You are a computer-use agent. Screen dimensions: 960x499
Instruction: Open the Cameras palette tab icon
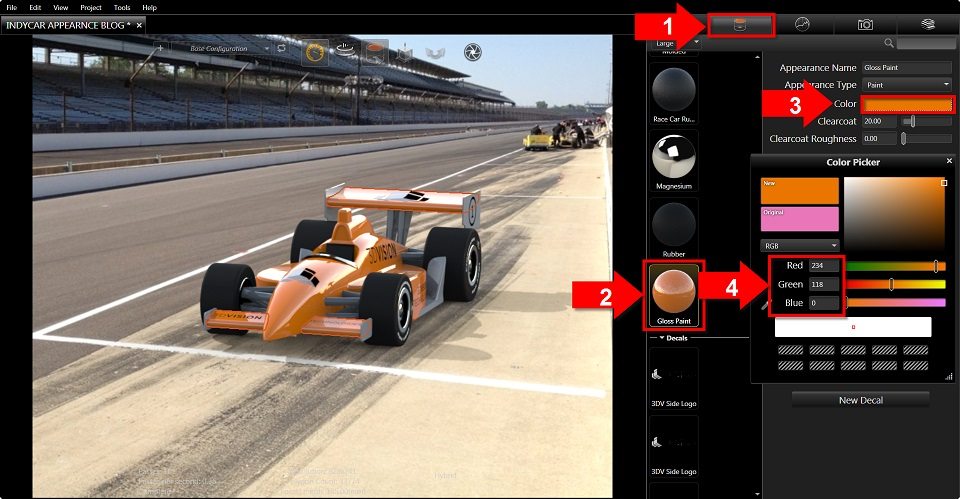click(x=865, y=24)
